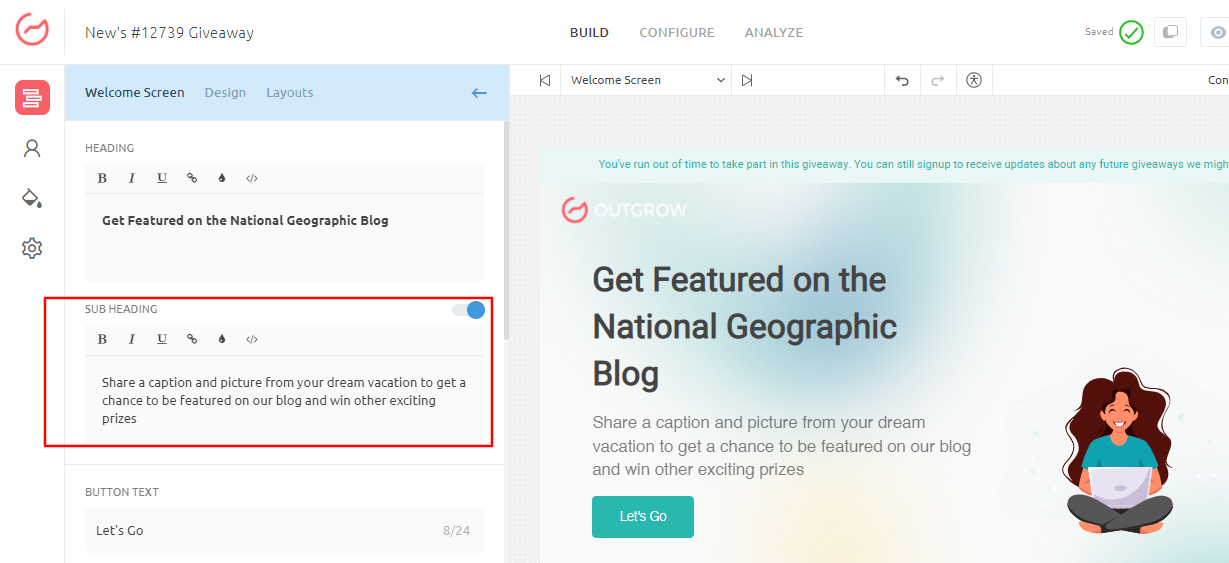The height and width of the screenshot is (563, 1229).
Task: Apply italic in the Sub Heading editor
Action: [x=132, y=339]
